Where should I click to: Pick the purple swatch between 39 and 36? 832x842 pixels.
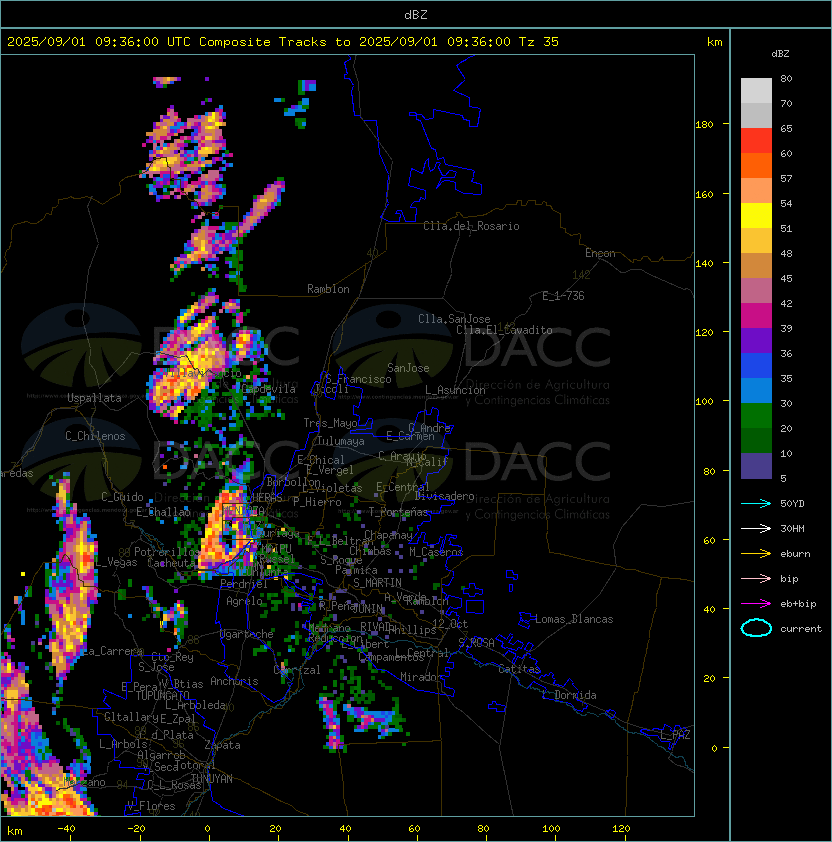pos(756,340)
